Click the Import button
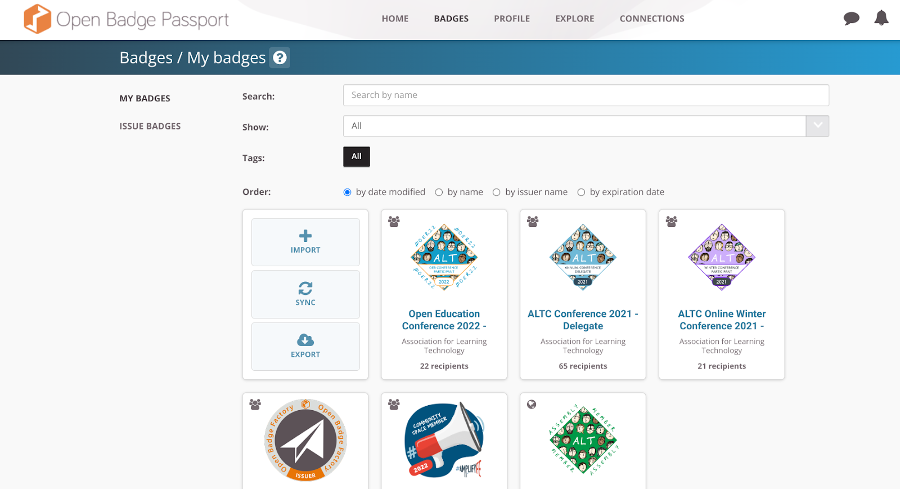Viewport: 900px width, 489px height. [x=305, y=242]
